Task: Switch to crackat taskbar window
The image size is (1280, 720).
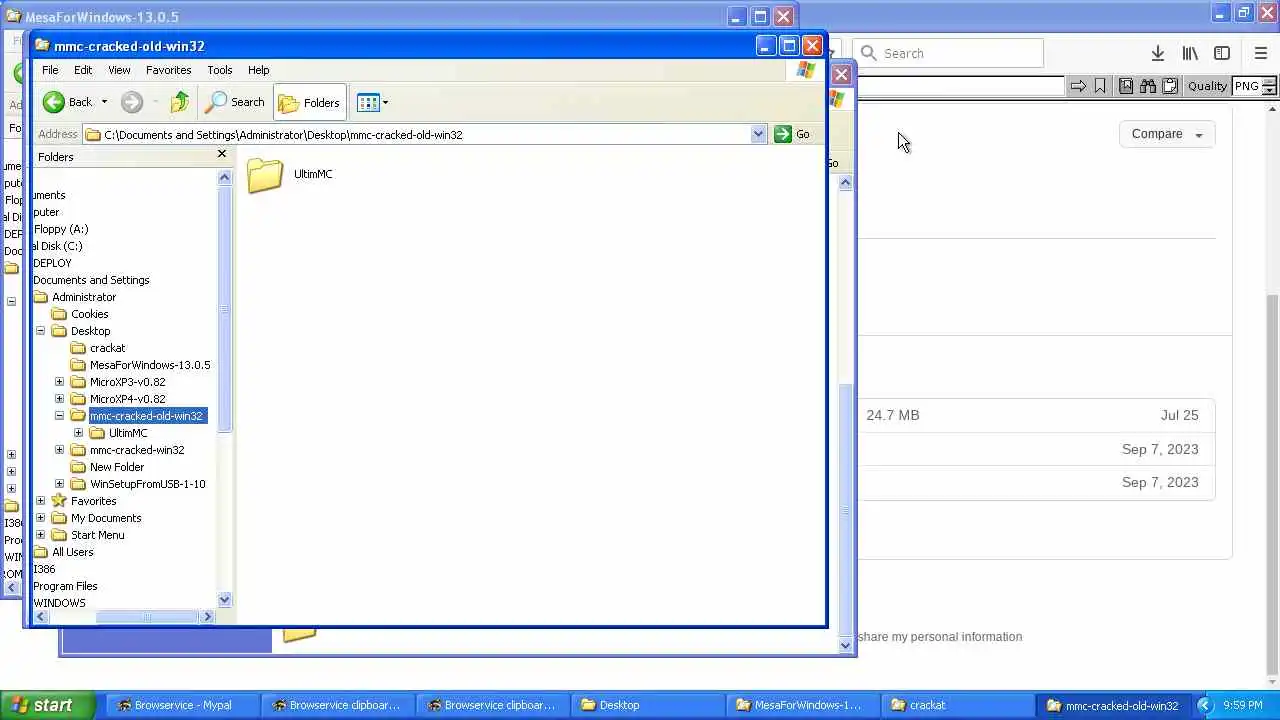Action: click(956, 705)
